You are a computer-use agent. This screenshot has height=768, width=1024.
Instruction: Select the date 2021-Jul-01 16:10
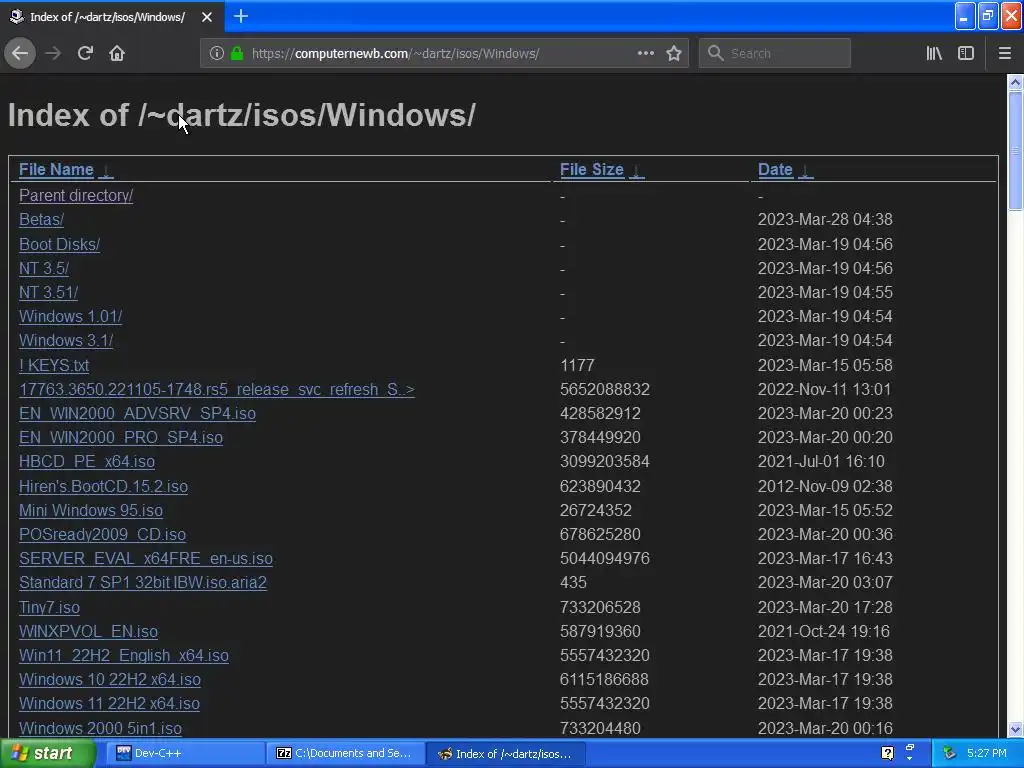coord(821,461)
